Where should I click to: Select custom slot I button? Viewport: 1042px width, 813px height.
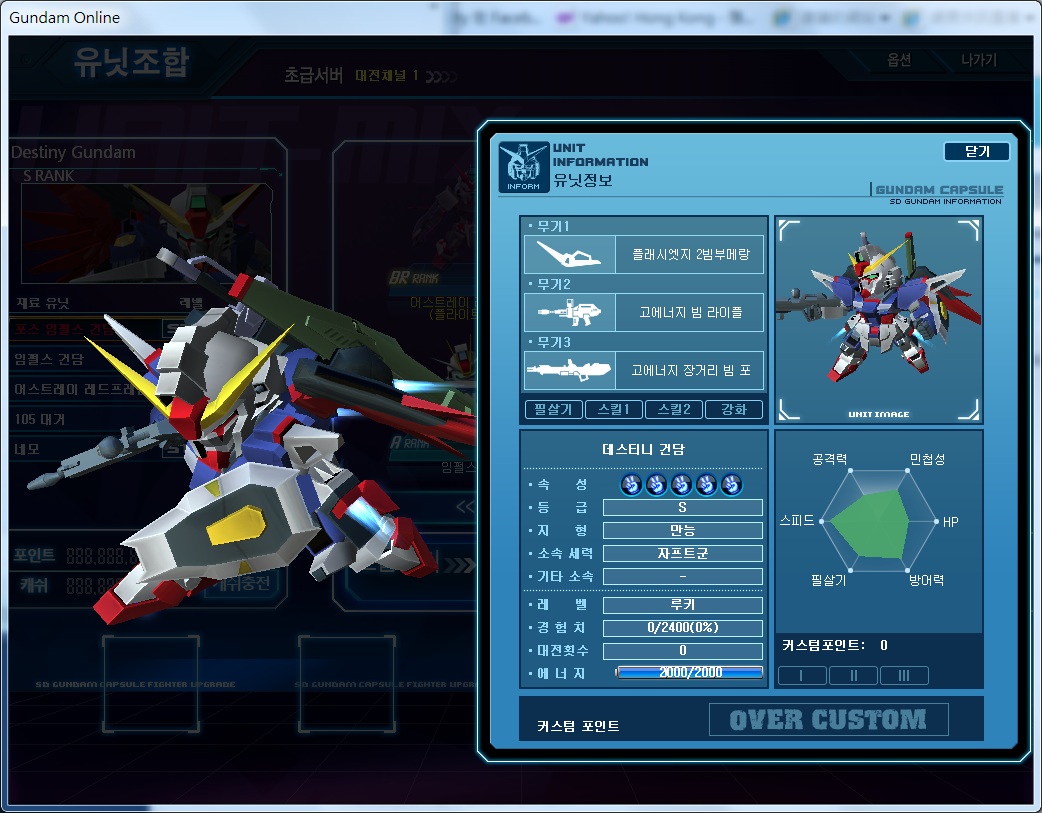click(802, 676)
